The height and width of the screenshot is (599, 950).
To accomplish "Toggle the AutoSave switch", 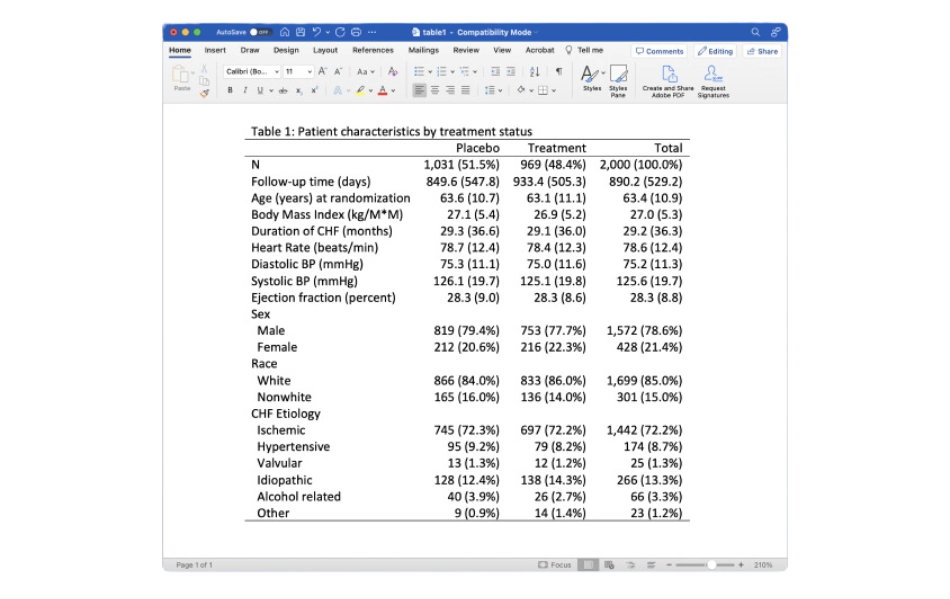I will pos(260,32).
